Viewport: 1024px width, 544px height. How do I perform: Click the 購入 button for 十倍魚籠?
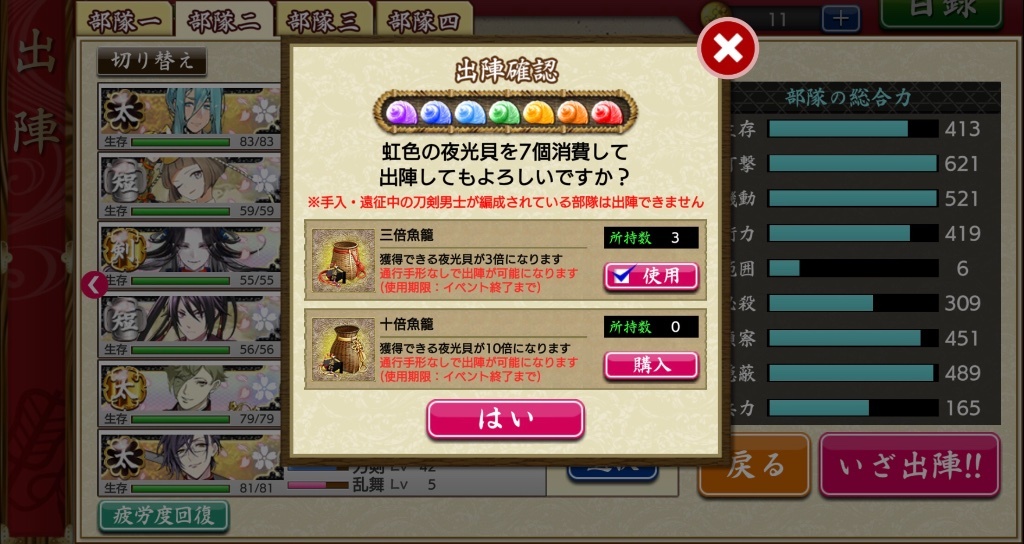click(x=651, y=365)
